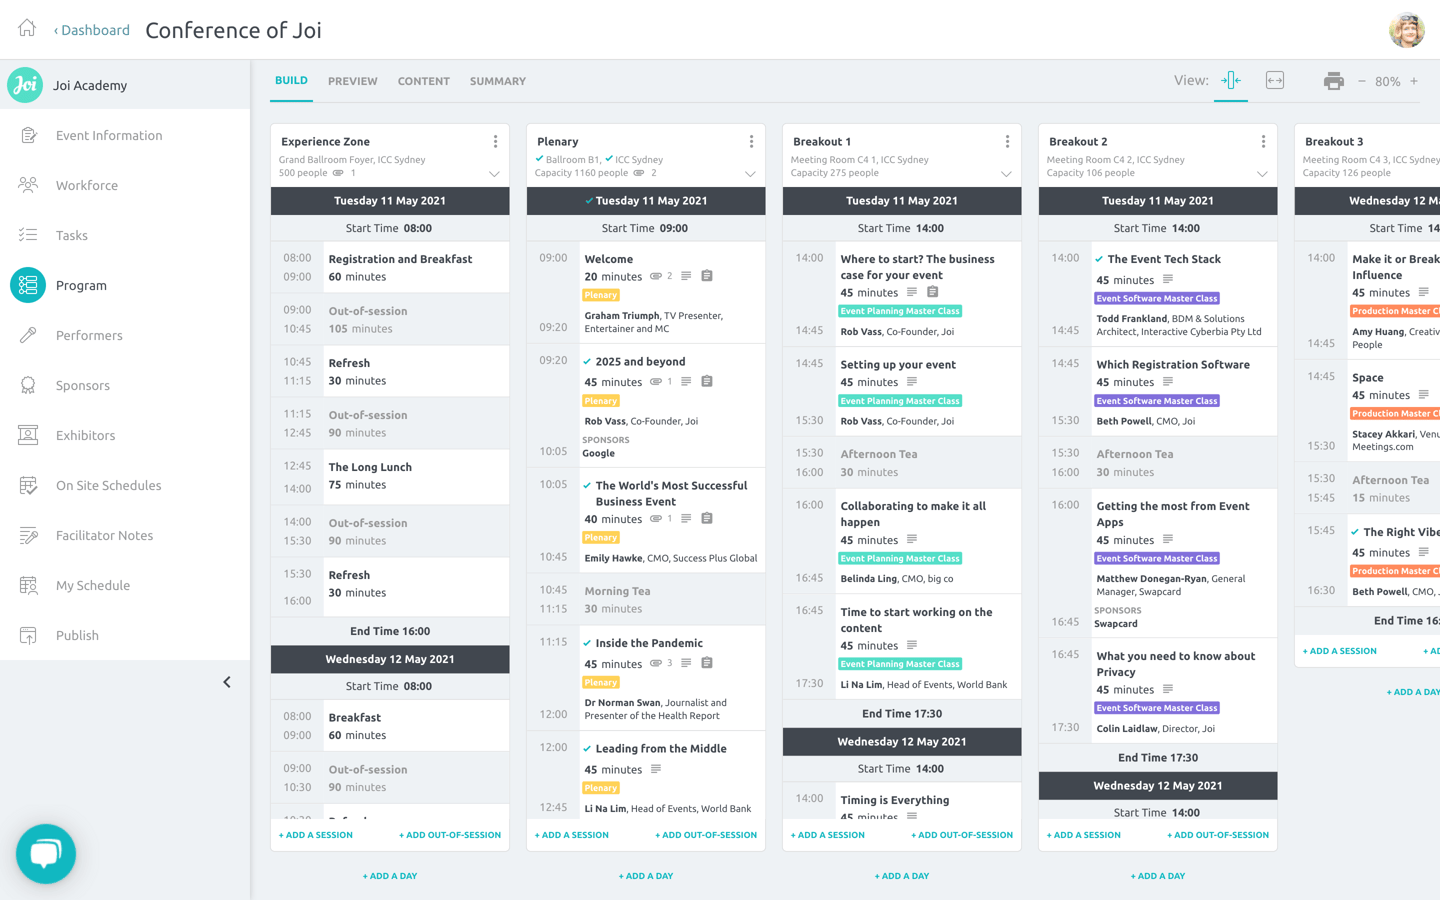
Task: Expand the Breakout 1 details chevron
Action: 1006,173
